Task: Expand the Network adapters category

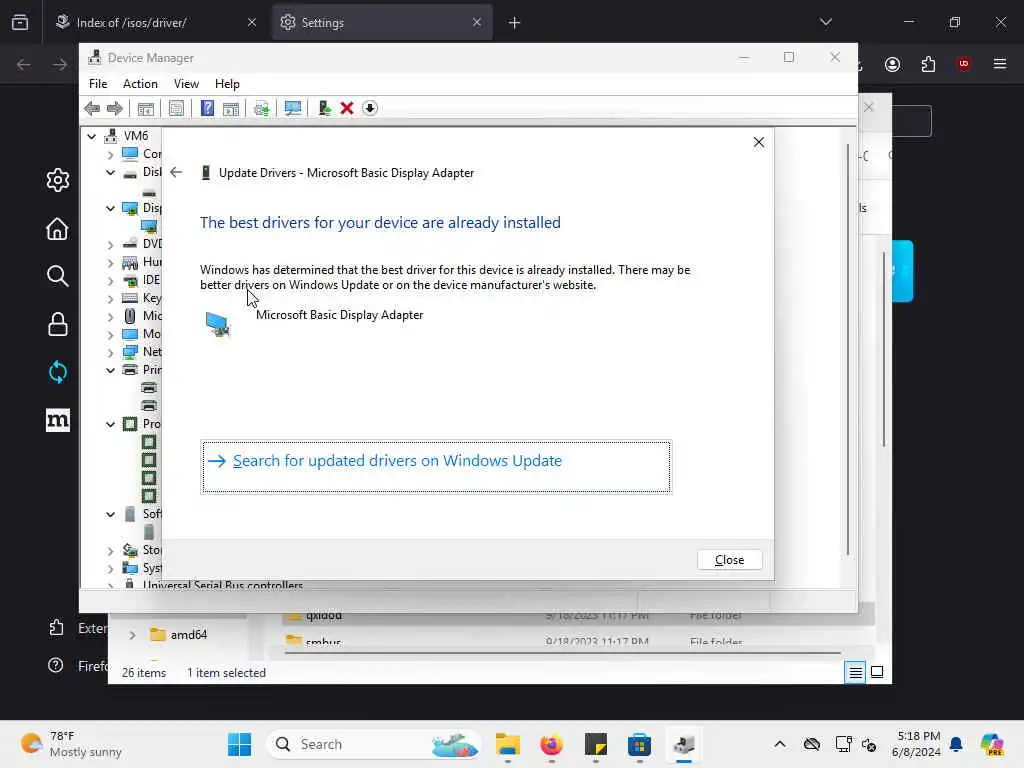Action: click(110, 353)
